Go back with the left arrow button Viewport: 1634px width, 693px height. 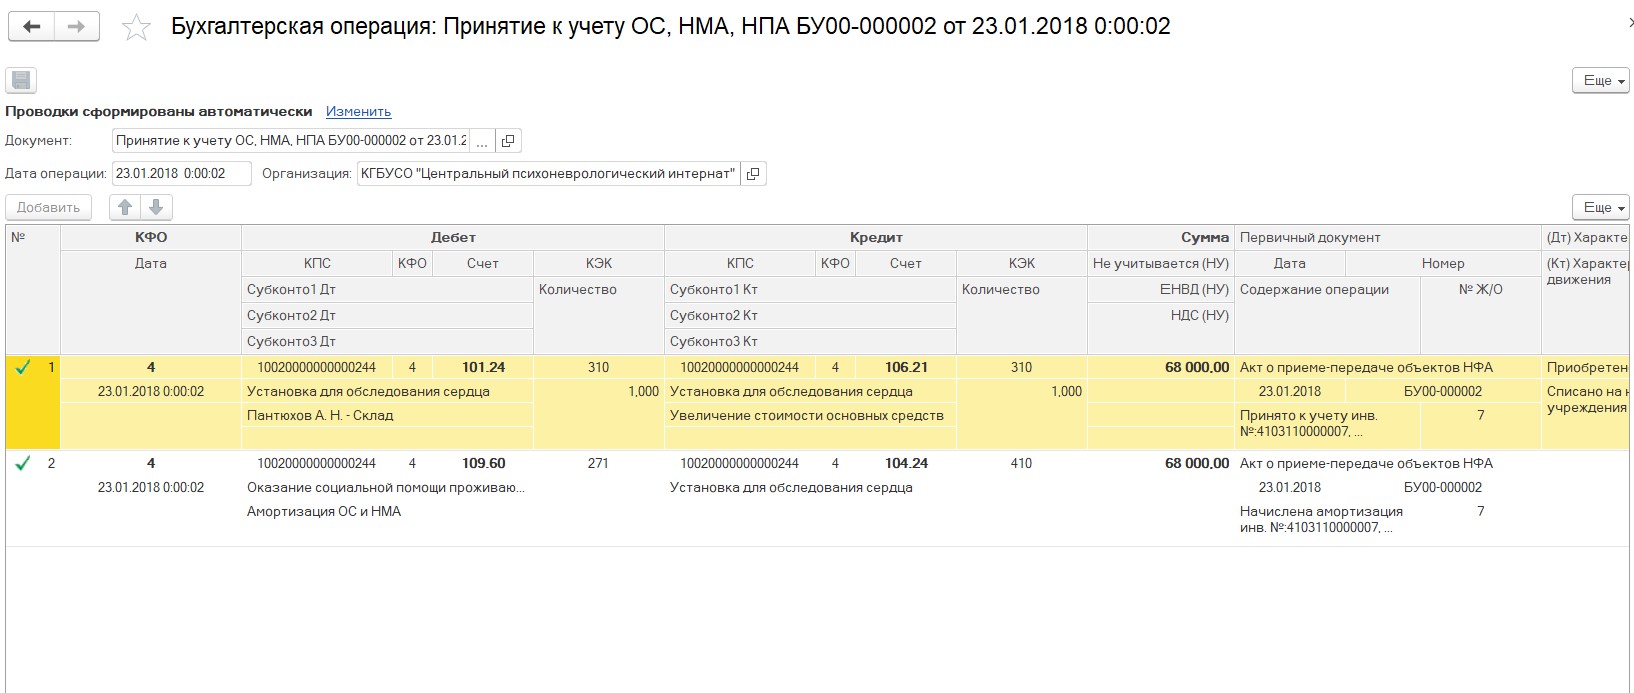click(31, 27)
